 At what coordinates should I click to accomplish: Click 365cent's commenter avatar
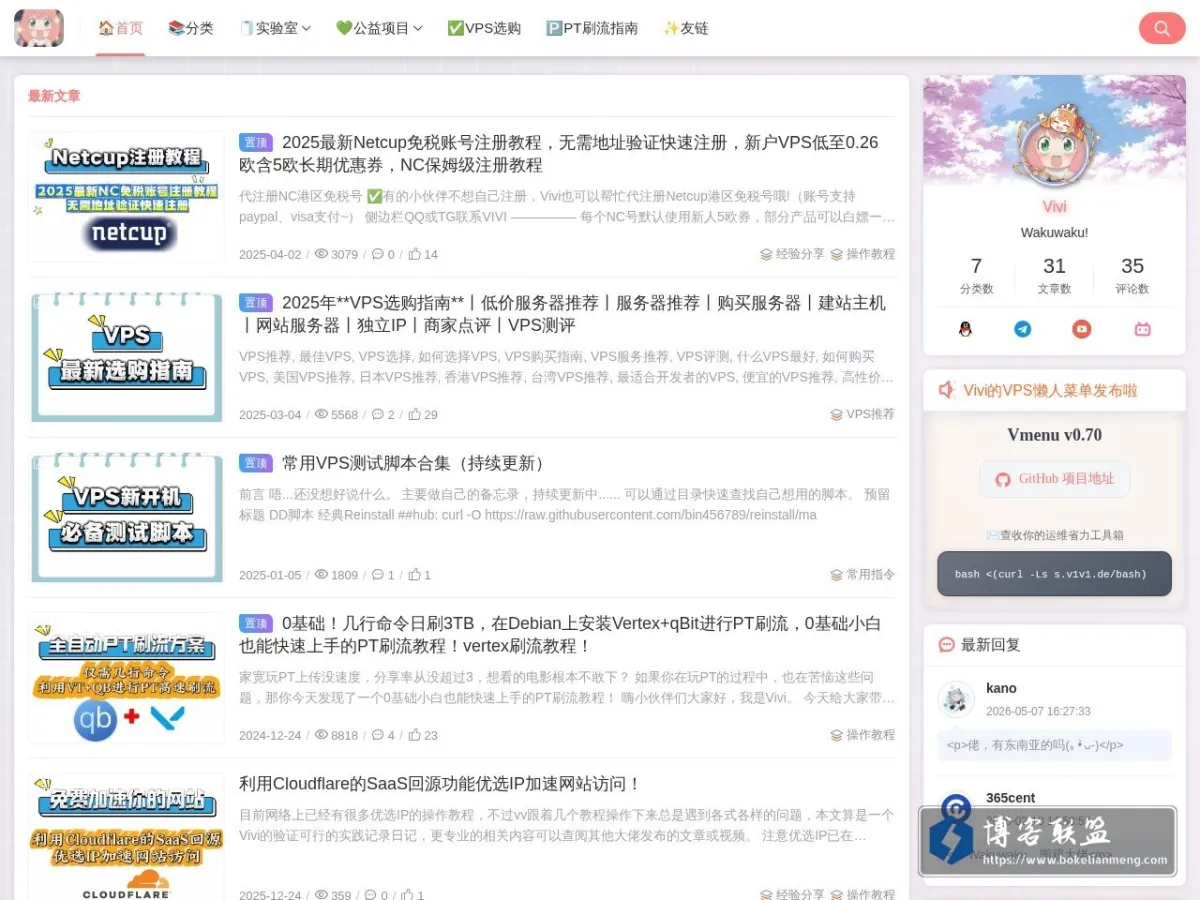[956, 808]
